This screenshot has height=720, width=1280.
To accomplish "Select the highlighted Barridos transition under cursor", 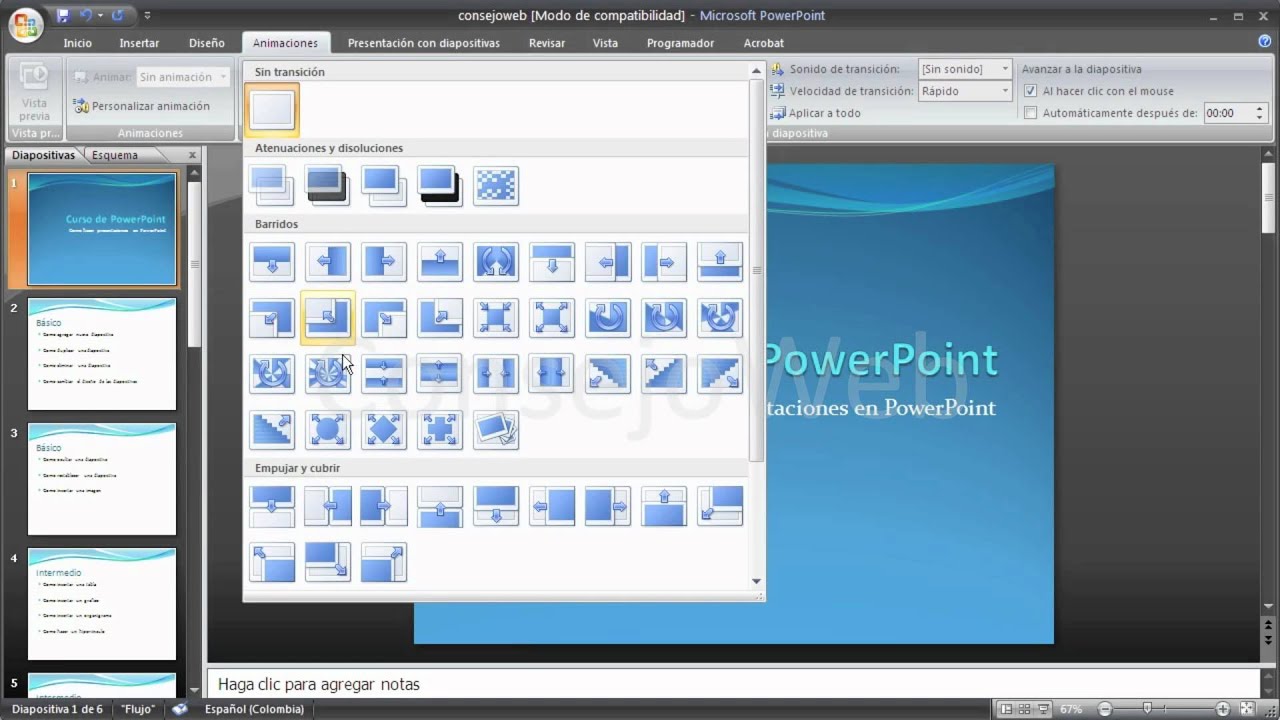I will click(328, 318).
